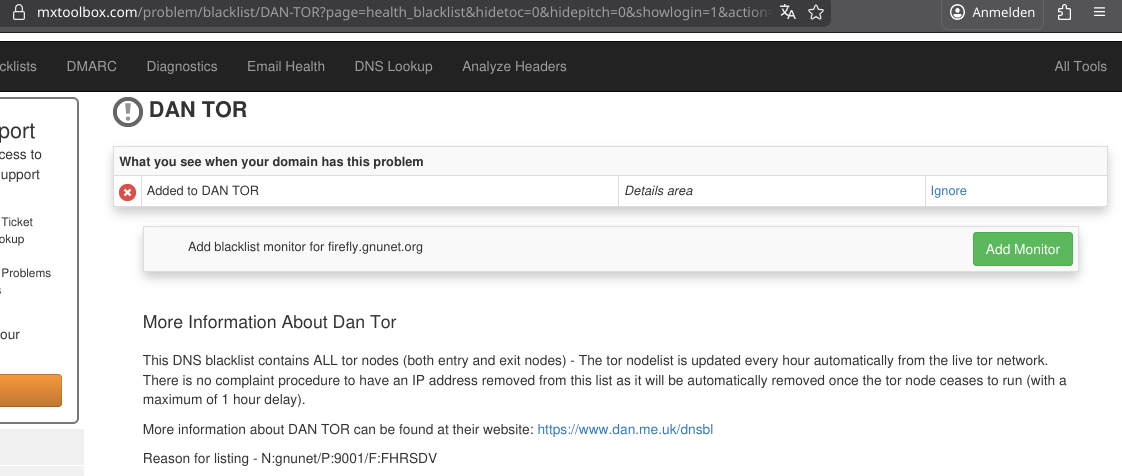
Task: Click the orange button in the support sidebar
Action: (30, 390)
